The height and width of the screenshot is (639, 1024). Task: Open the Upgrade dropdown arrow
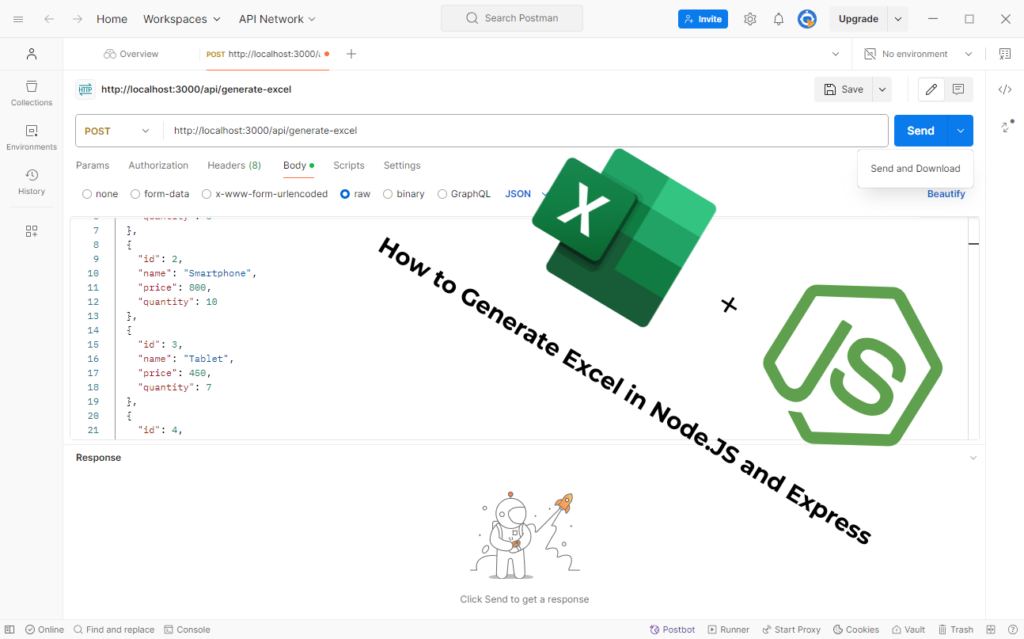[x=898, y=19]
